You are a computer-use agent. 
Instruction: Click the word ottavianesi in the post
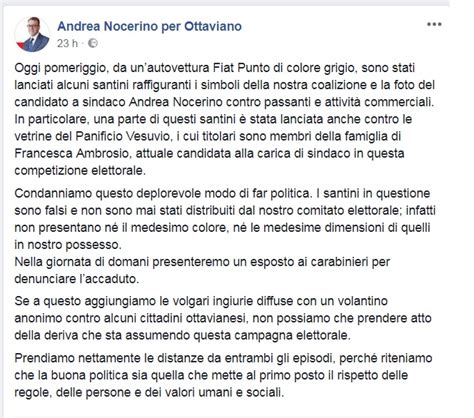(x=216, y=318)
